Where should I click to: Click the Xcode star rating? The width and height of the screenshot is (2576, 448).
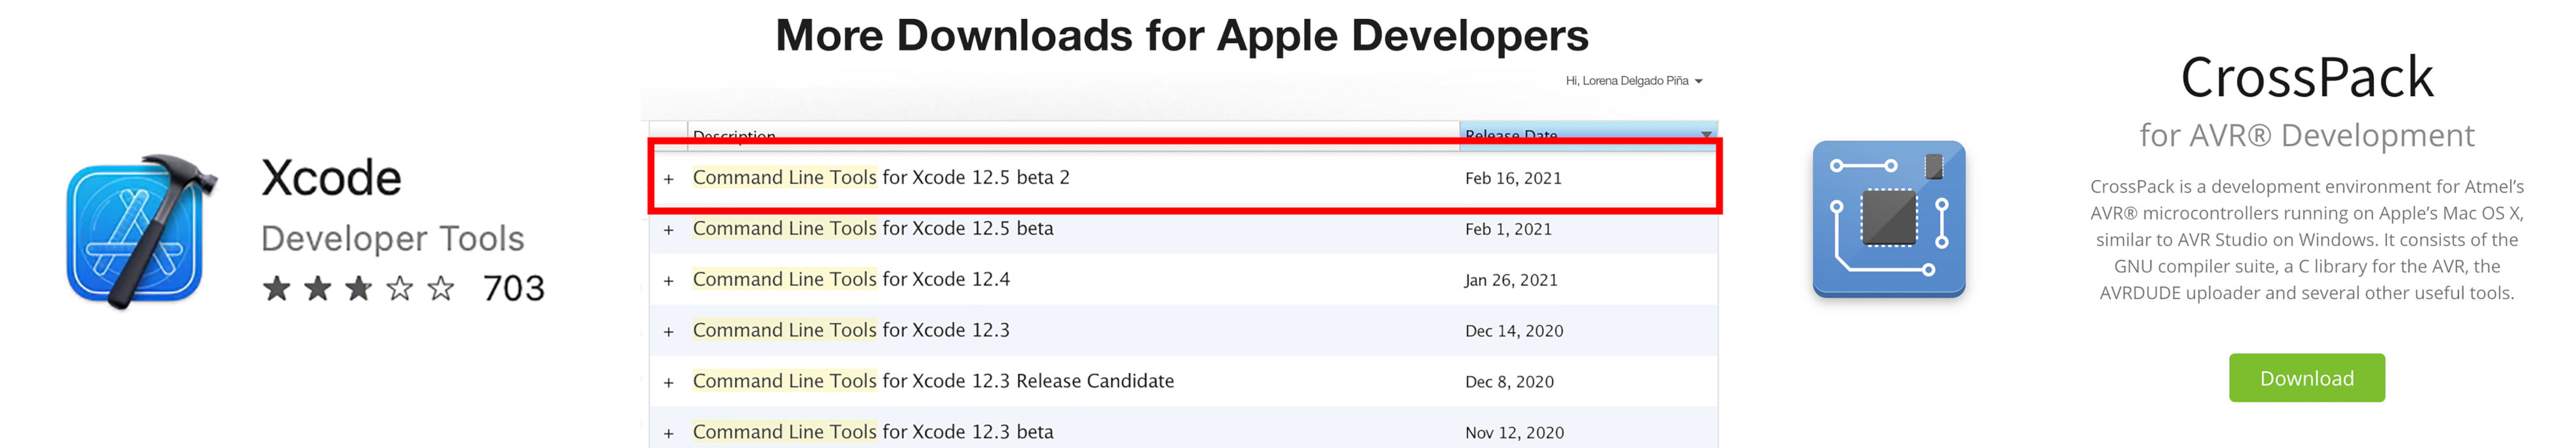[359, 289]
